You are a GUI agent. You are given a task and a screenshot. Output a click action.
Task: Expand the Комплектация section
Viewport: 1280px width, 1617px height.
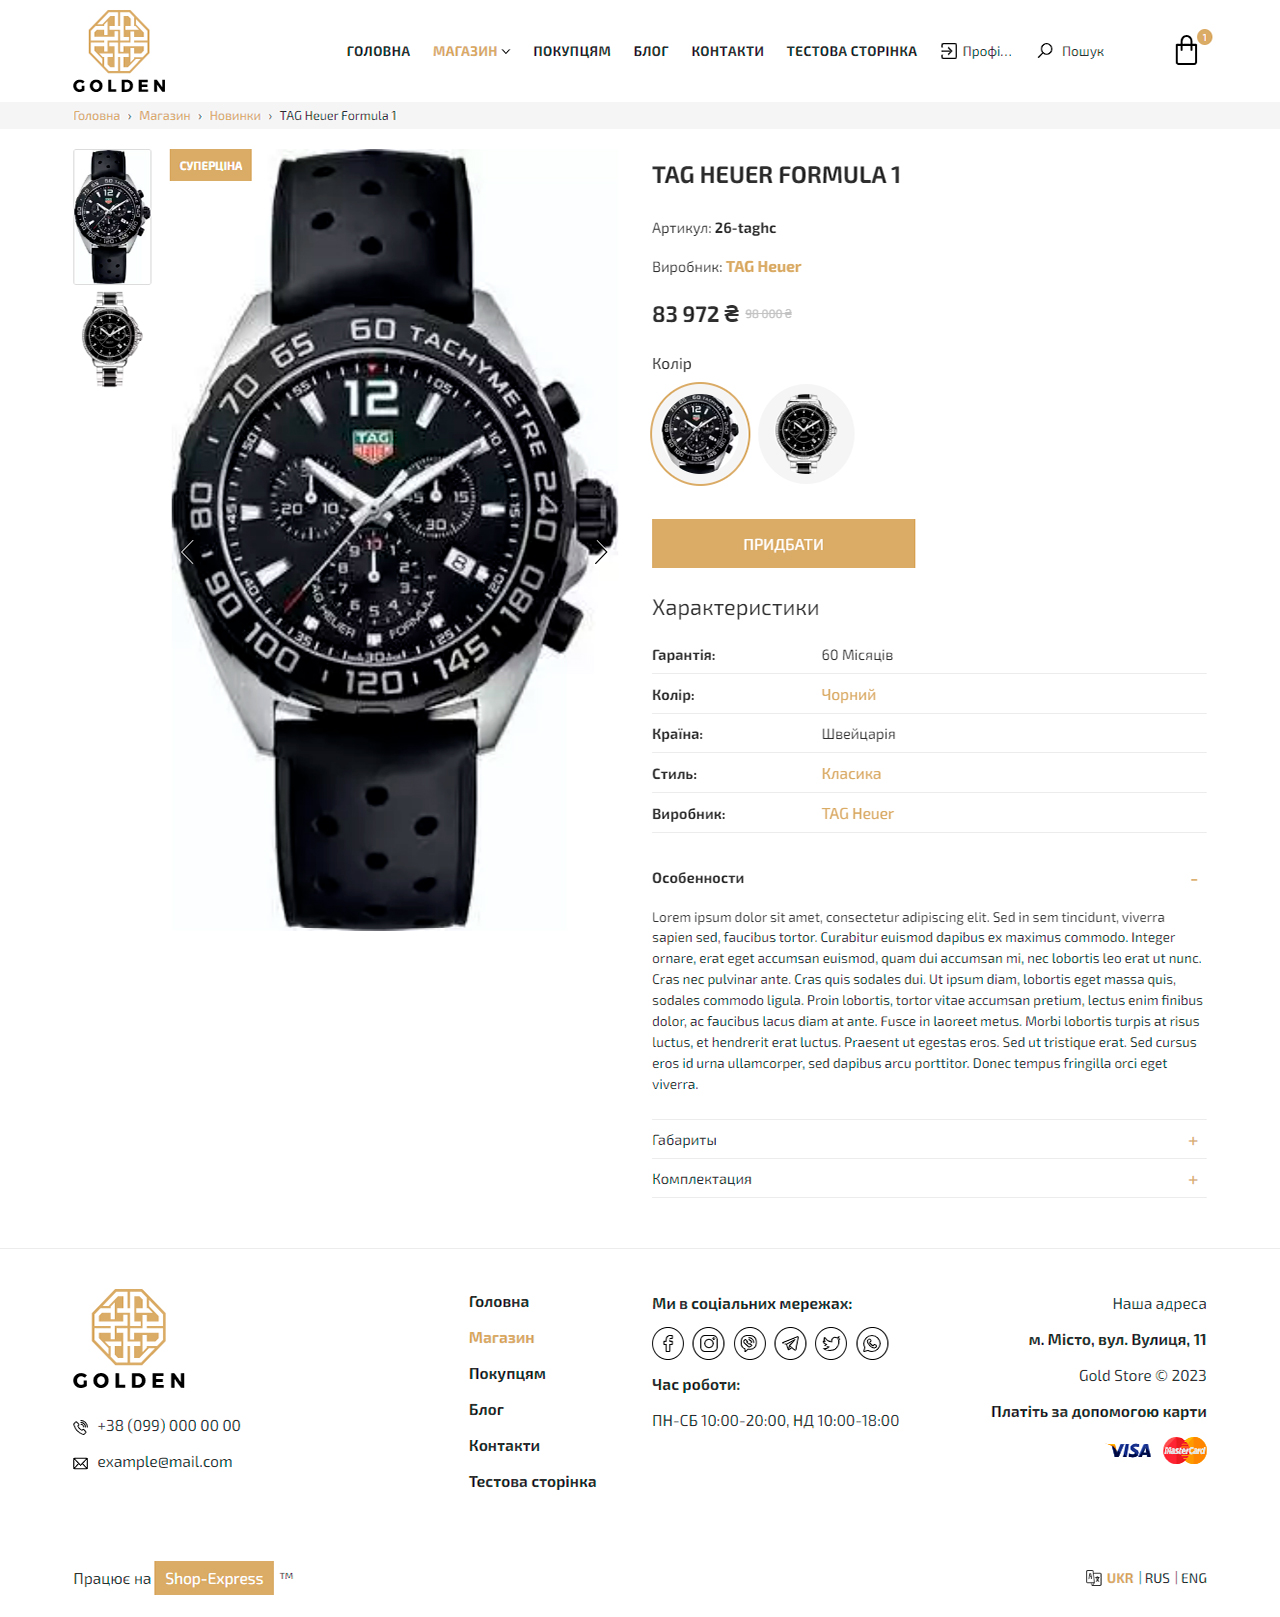[929, 1179]
